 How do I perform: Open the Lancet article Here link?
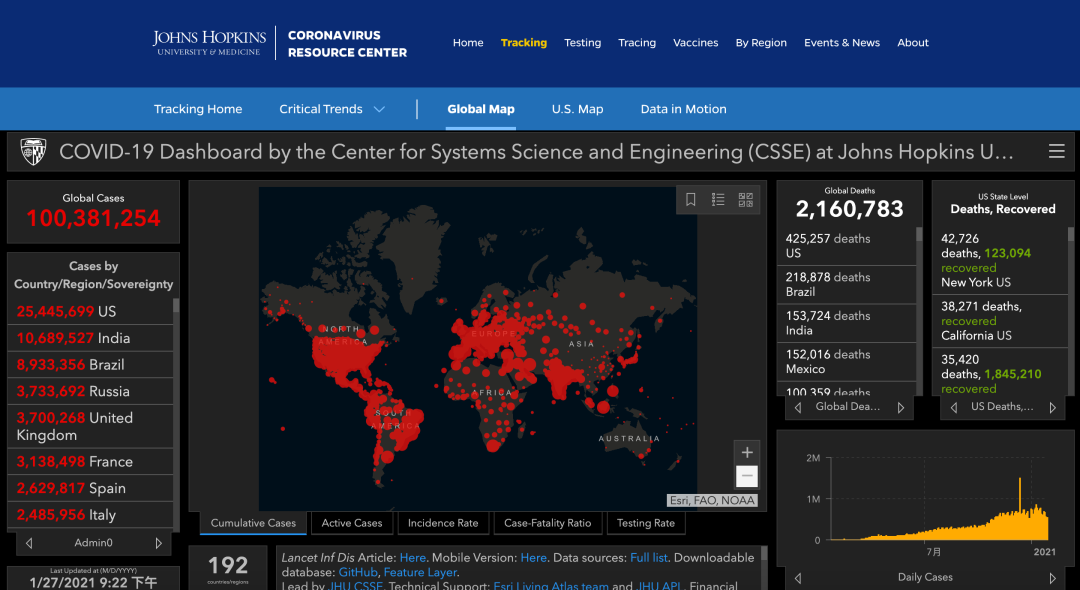413,558
